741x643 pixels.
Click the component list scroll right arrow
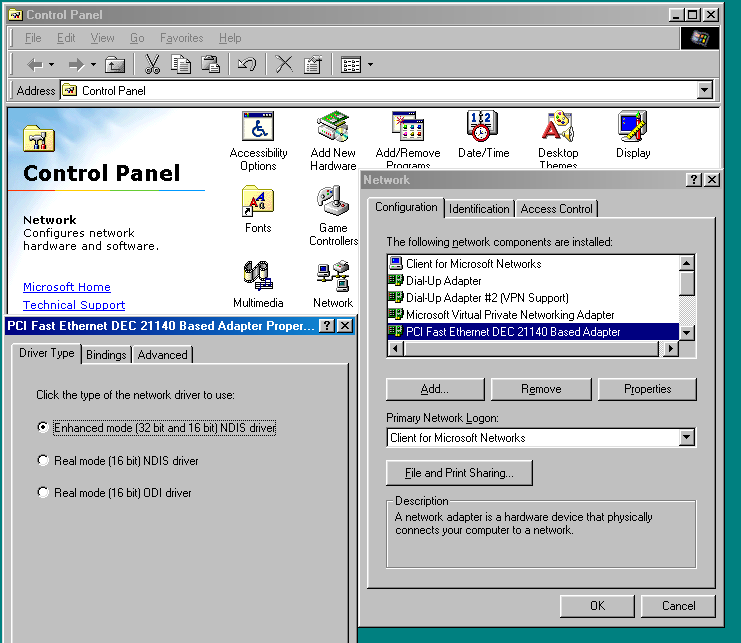pos(671,349)
